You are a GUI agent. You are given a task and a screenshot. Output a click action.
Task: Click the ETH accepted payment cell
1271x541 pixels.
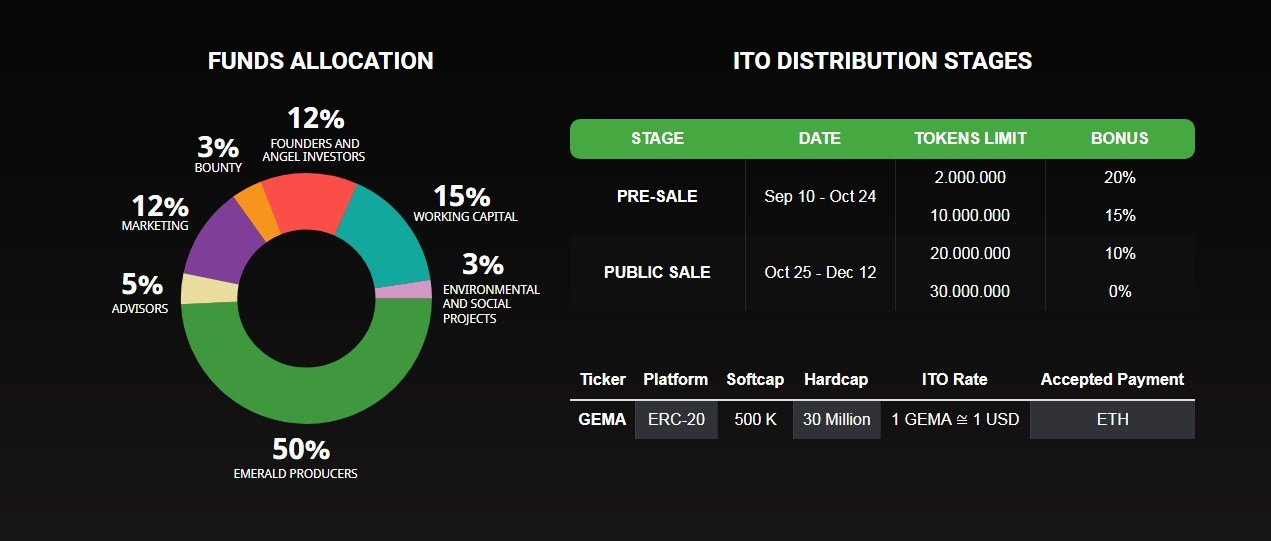tap(1112, 419)
